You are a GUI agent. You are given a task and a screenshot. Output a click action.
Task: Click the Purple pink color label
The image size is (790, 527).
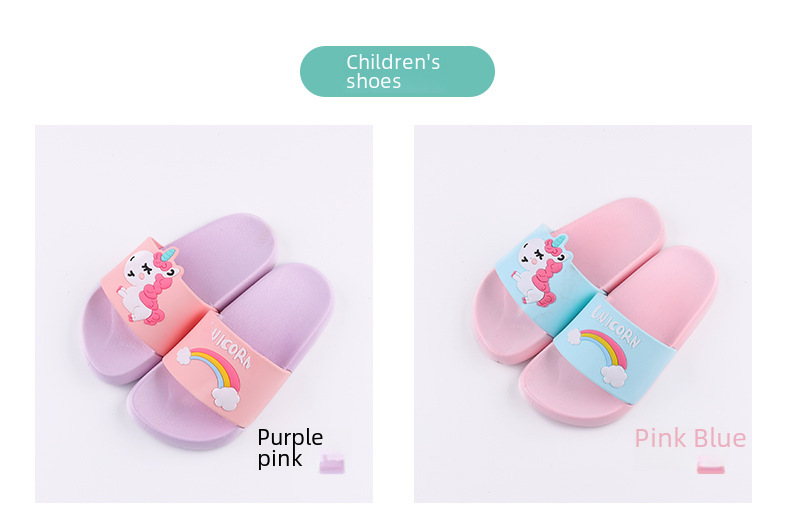pos(290,447)
